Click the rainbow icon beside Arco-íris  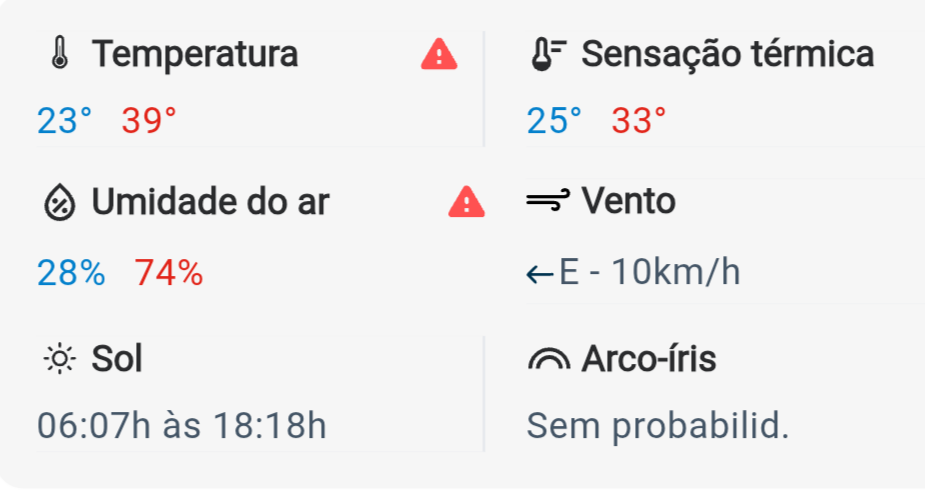coord(549,359)
